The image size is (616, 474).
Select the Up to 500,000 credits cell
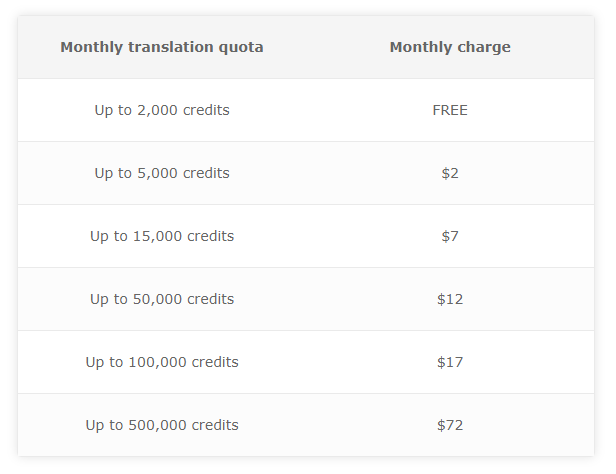[x=162, y=425]
